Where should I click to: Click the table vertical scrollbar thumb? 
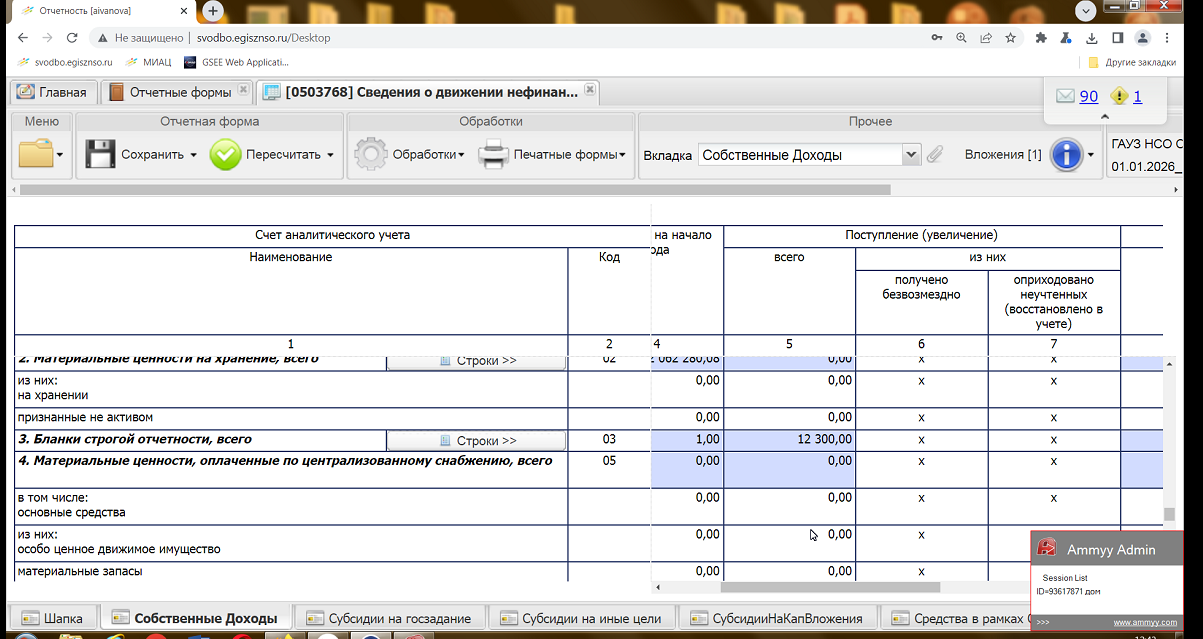[x=1168, y=515]
